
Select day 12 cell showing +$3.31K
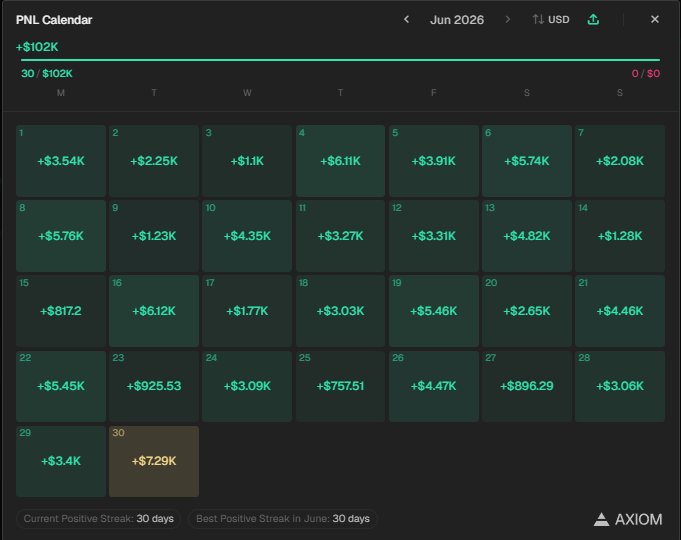click(434, 236)
